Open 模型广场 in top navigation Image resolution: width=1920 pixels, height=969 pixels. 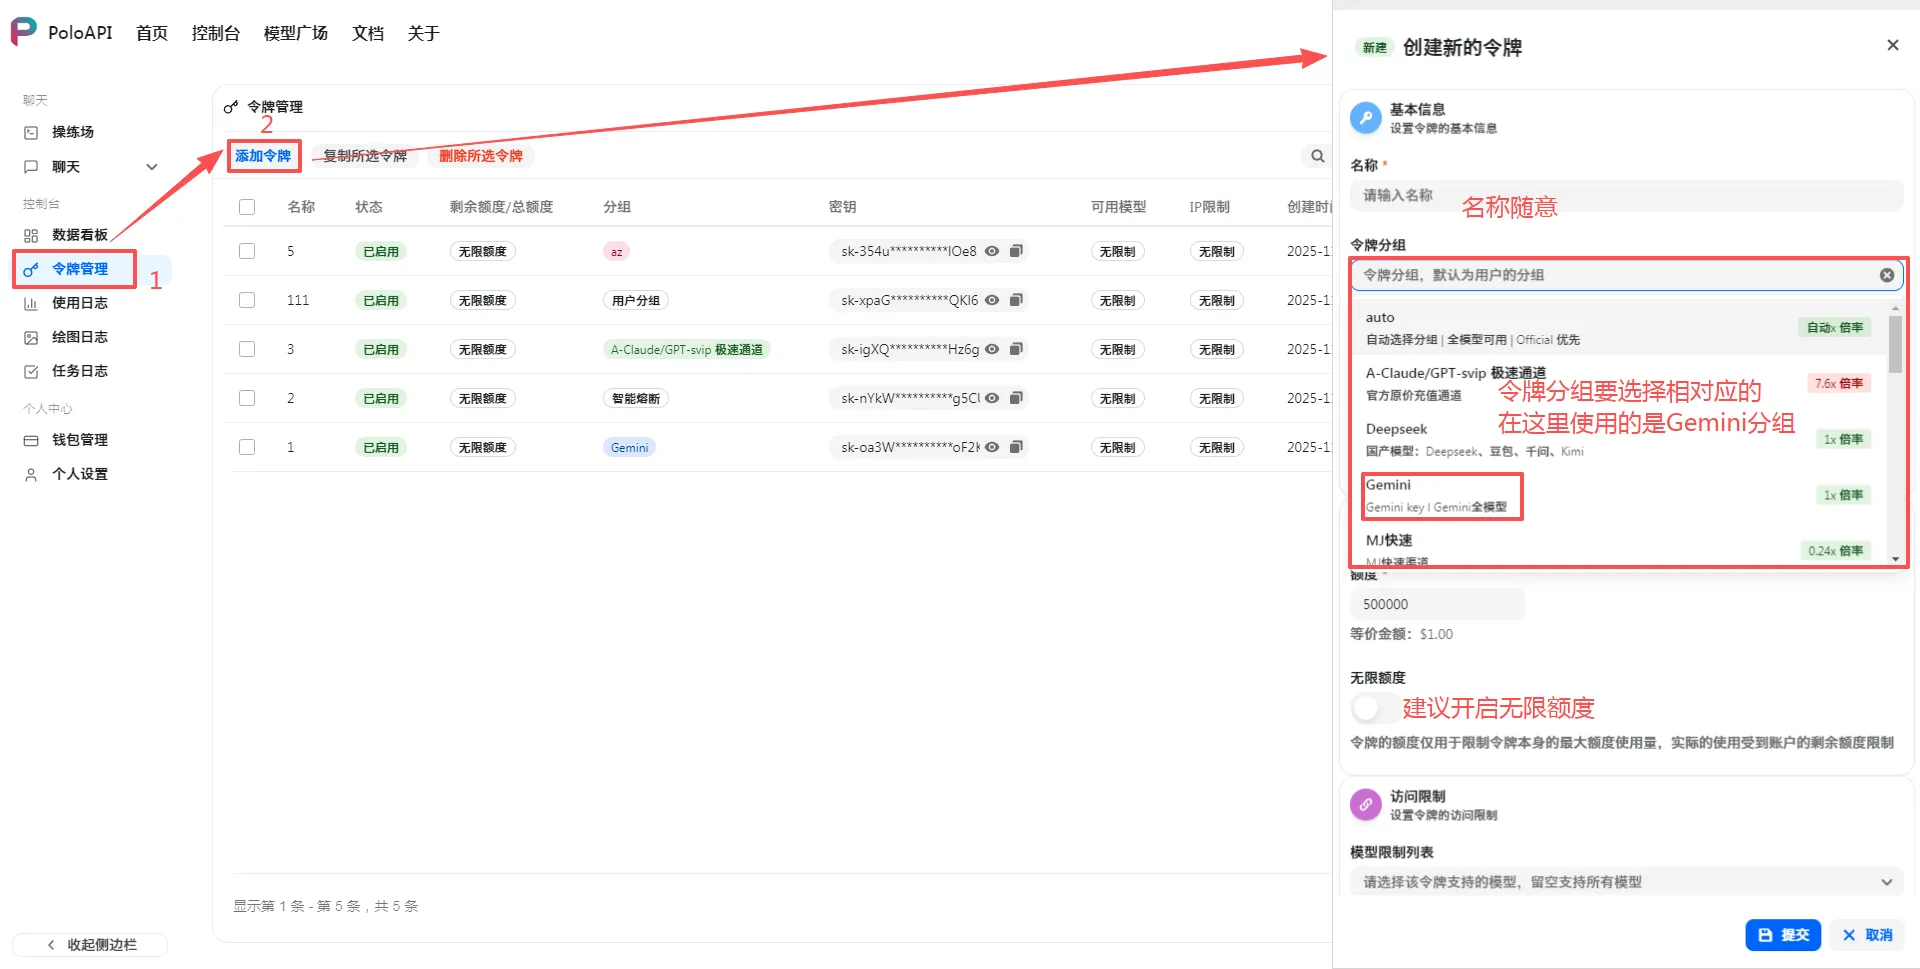coord(296,33)
